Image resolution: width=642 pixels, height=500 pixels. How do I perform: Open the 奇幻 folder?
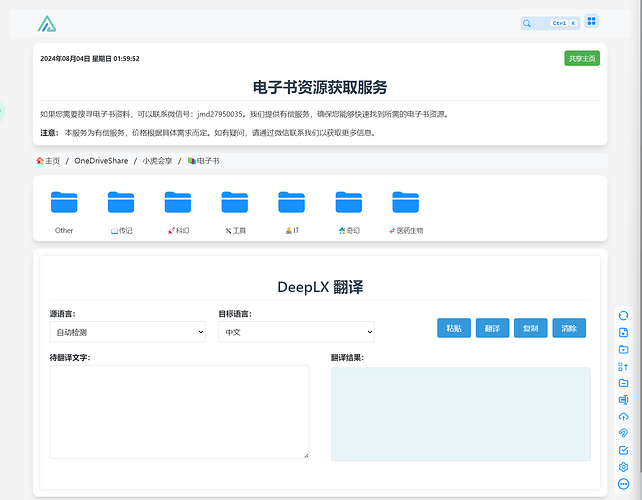click(349, 211)
